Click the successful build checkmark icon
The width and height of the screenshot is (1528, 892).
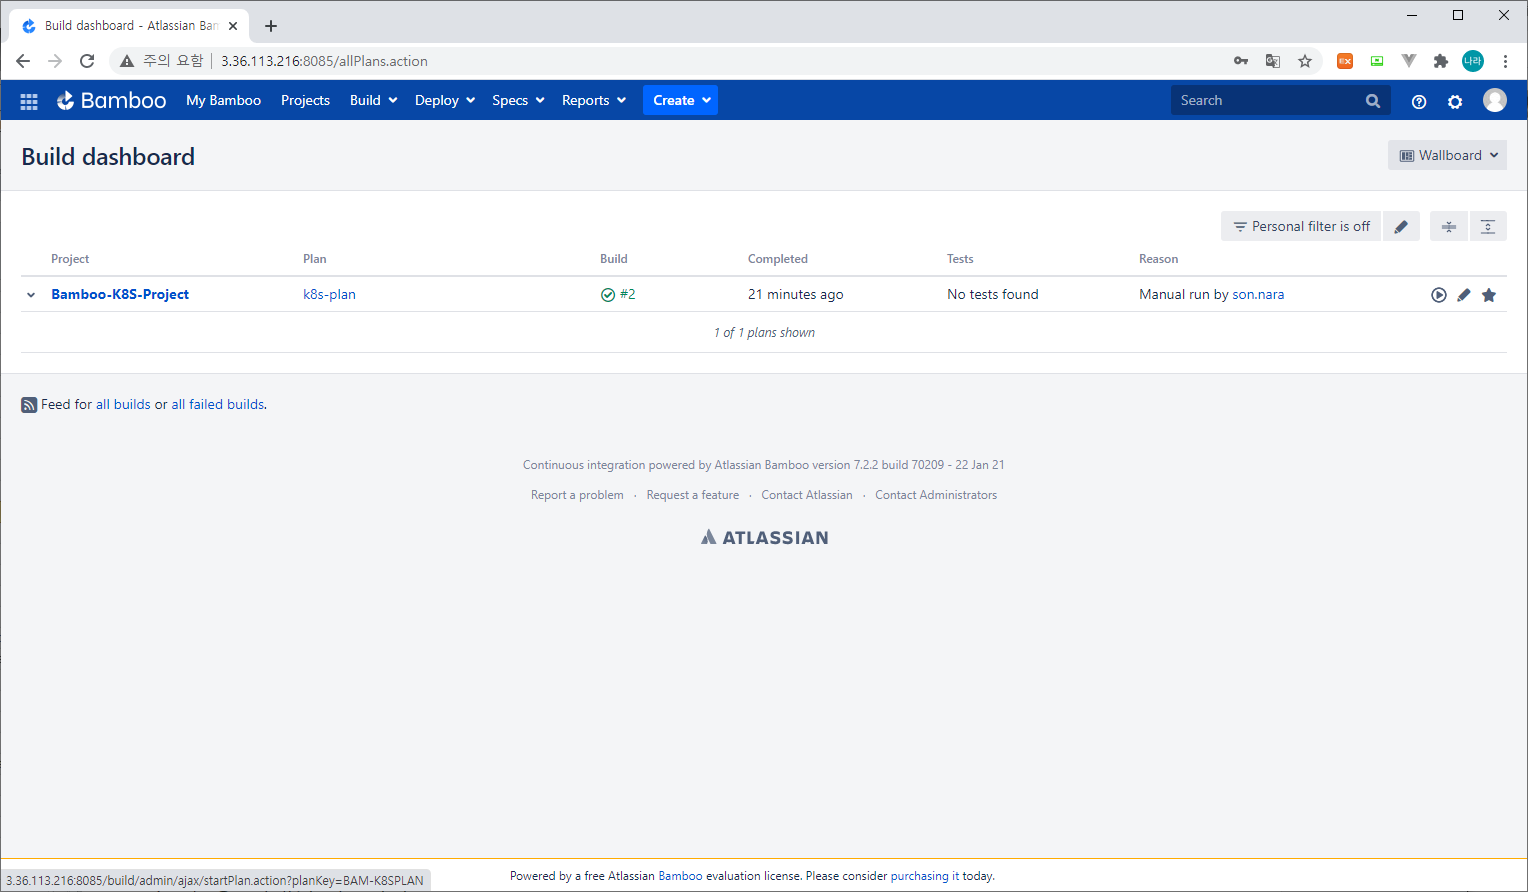pos(608,295)
